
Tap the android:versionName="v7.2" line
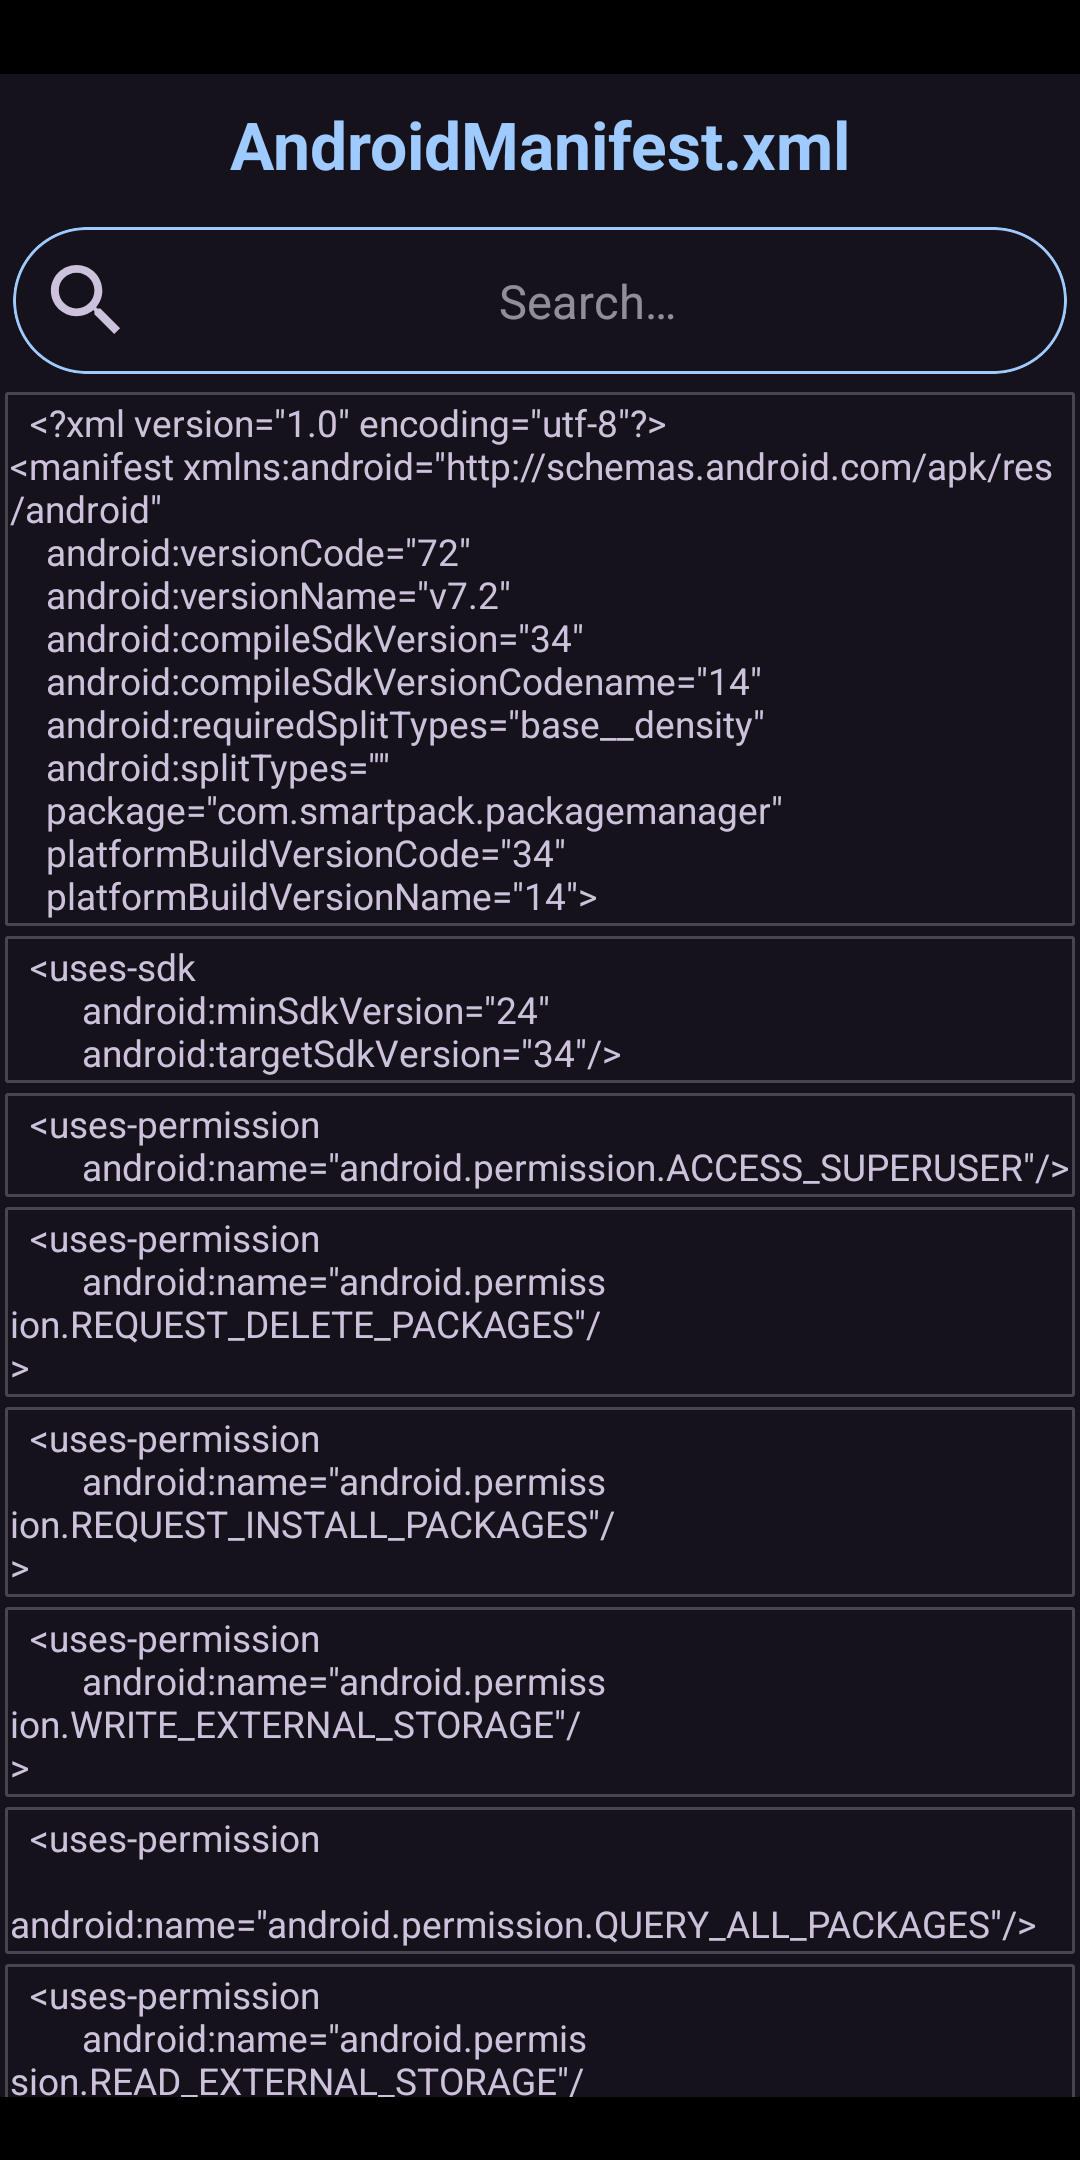pos(278,597)
